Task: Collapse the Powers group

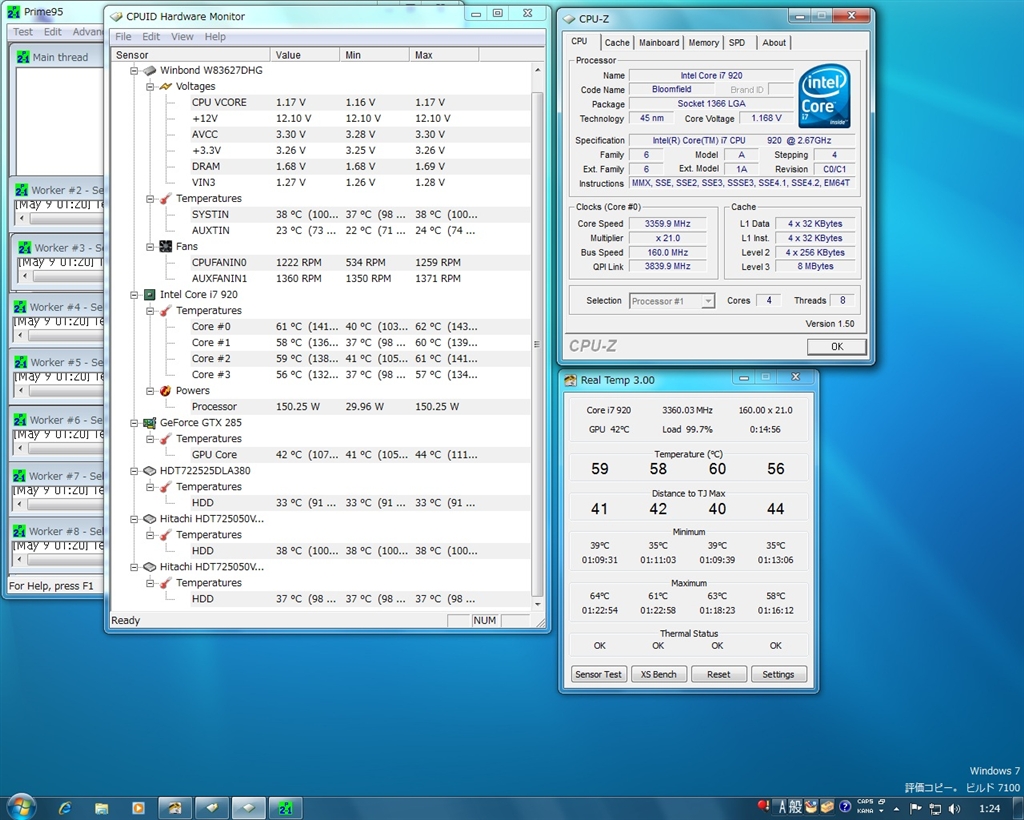Action: (150, 390)
